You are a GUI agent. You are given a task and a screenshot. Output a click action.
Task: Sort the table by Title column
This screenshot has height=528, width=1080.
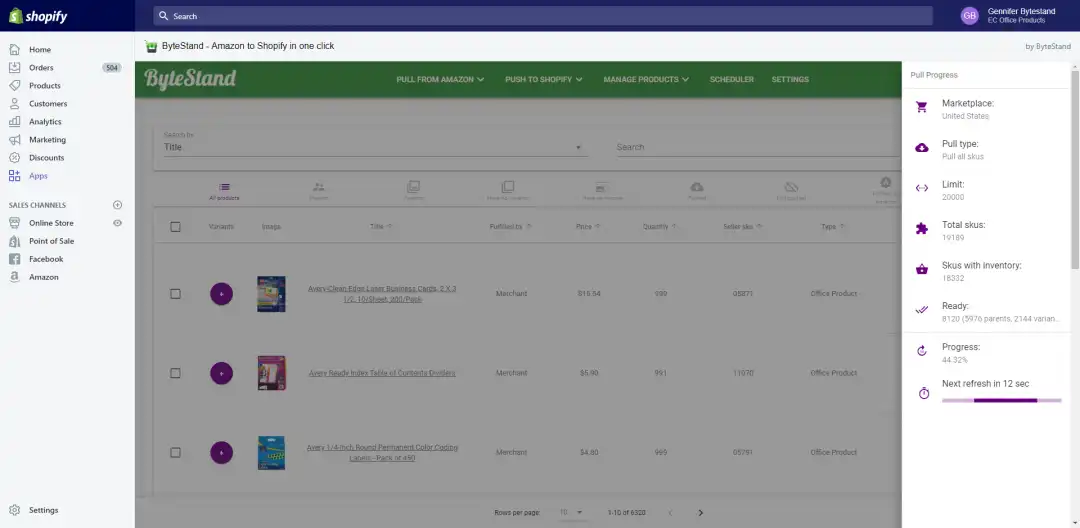(x=381, y=226)
